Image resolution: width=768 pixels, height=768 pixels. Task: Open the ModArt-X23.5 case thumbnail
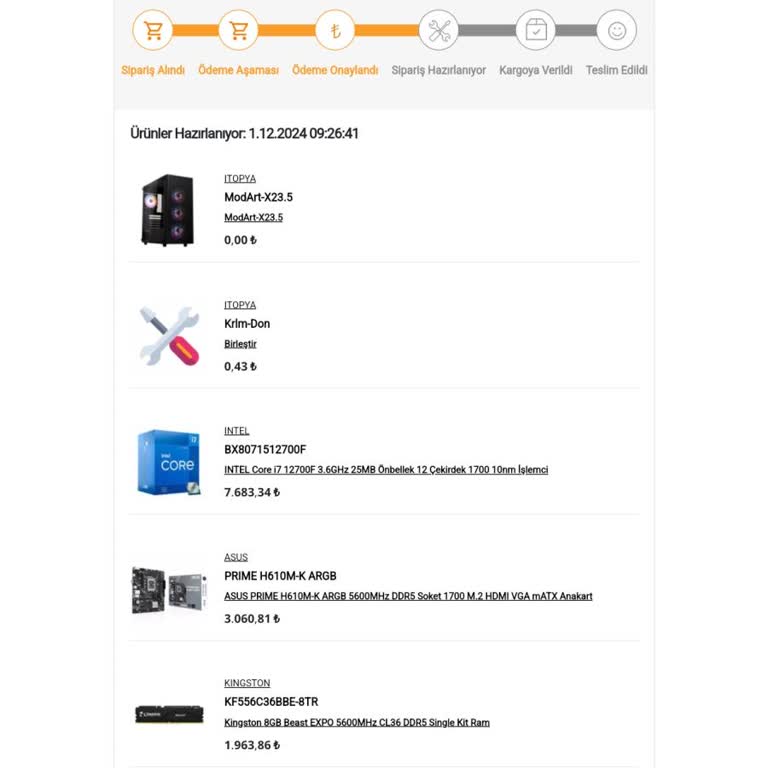point(168,210)
